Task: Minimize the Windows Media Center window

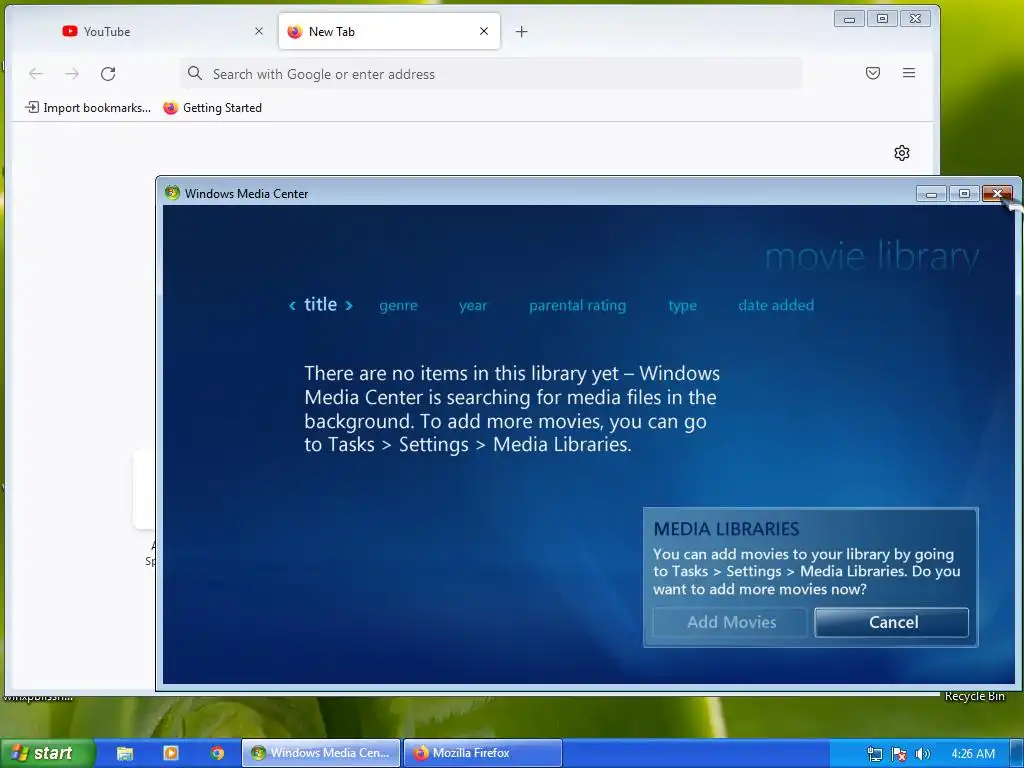Action: click(931, 193)
